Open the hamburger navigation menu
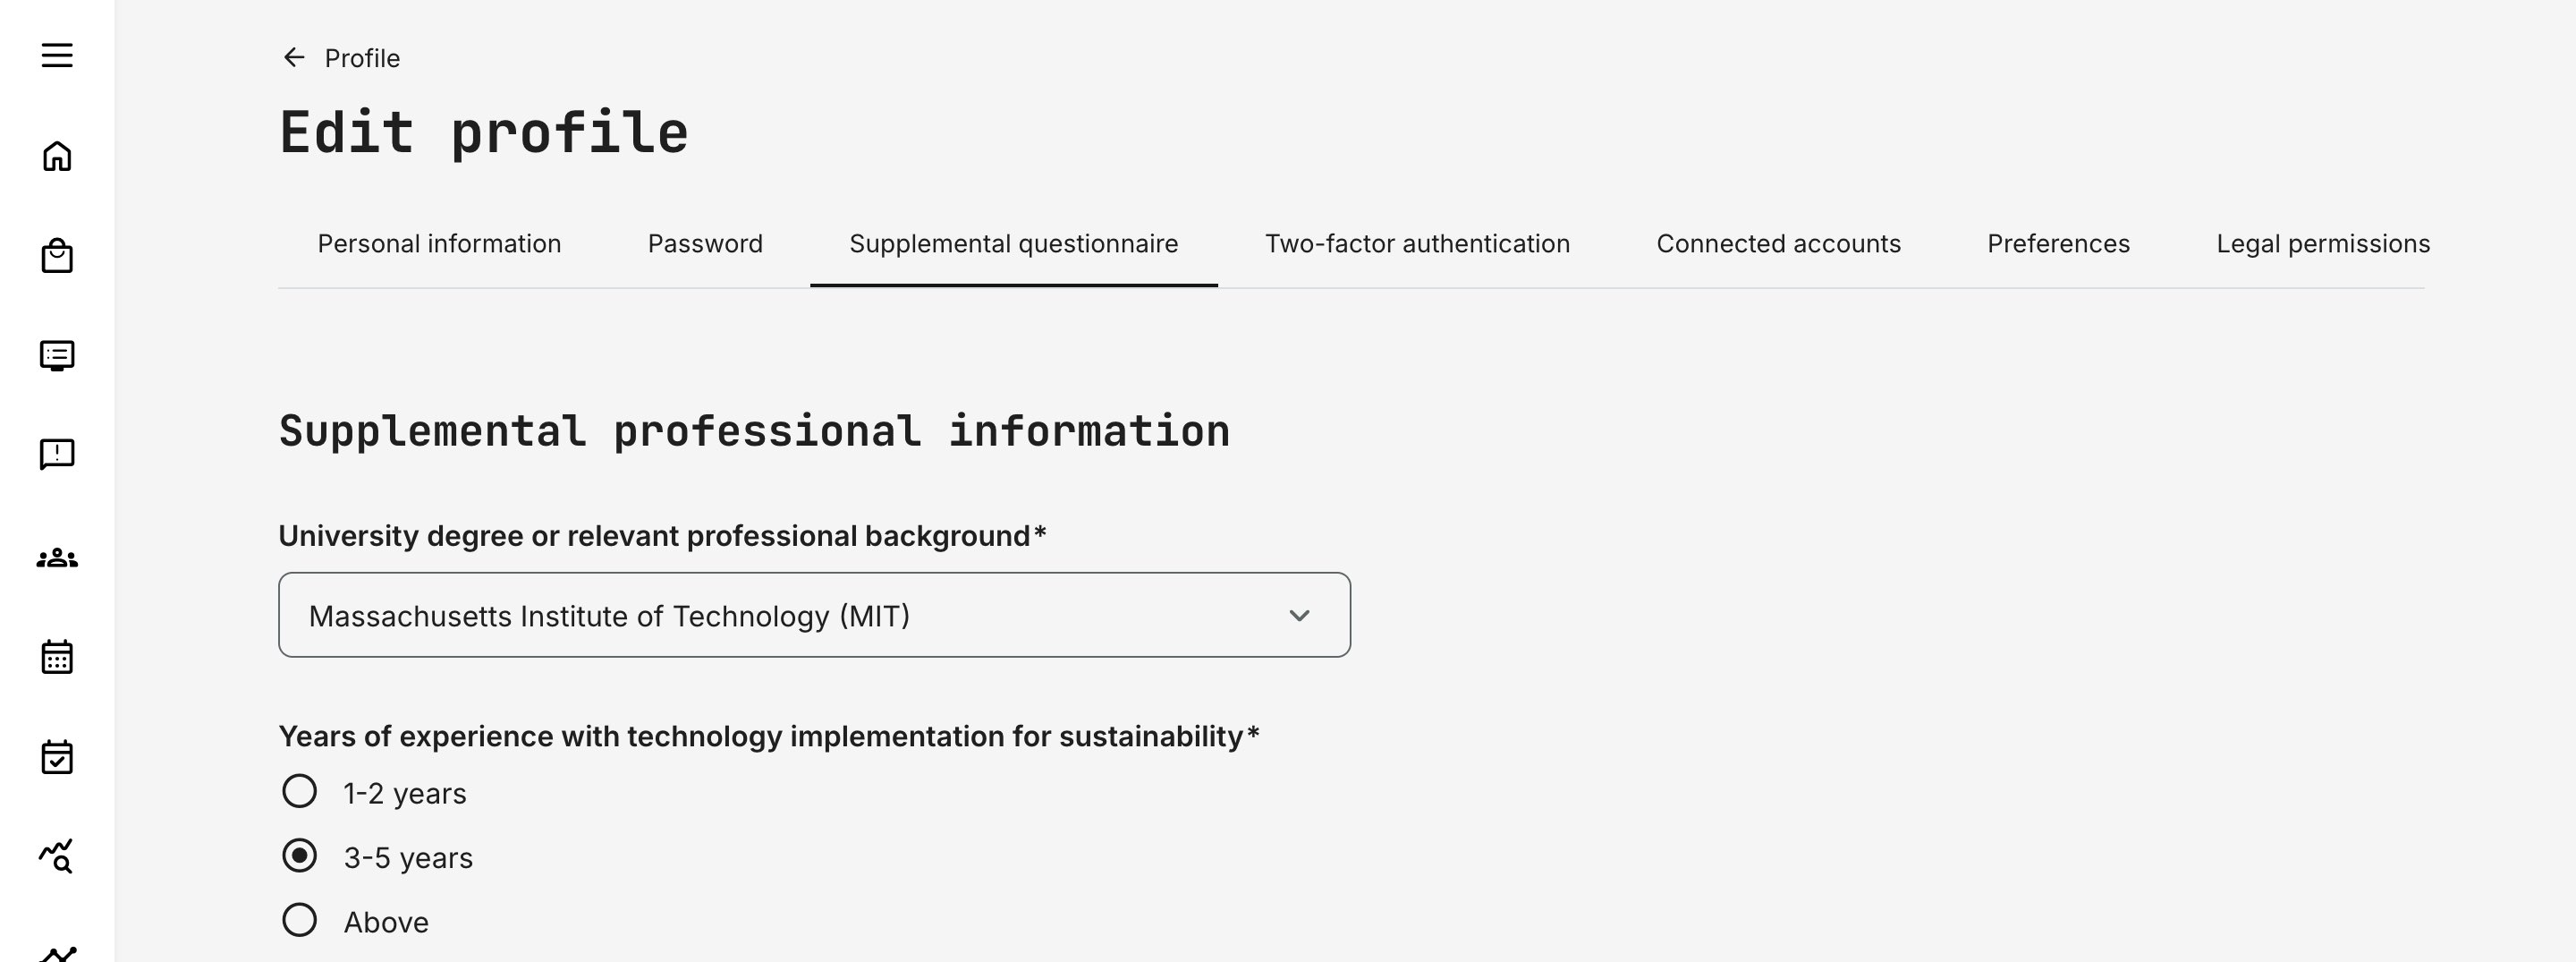This screenshot has width=2576, height=962. [x=58, y=56]
